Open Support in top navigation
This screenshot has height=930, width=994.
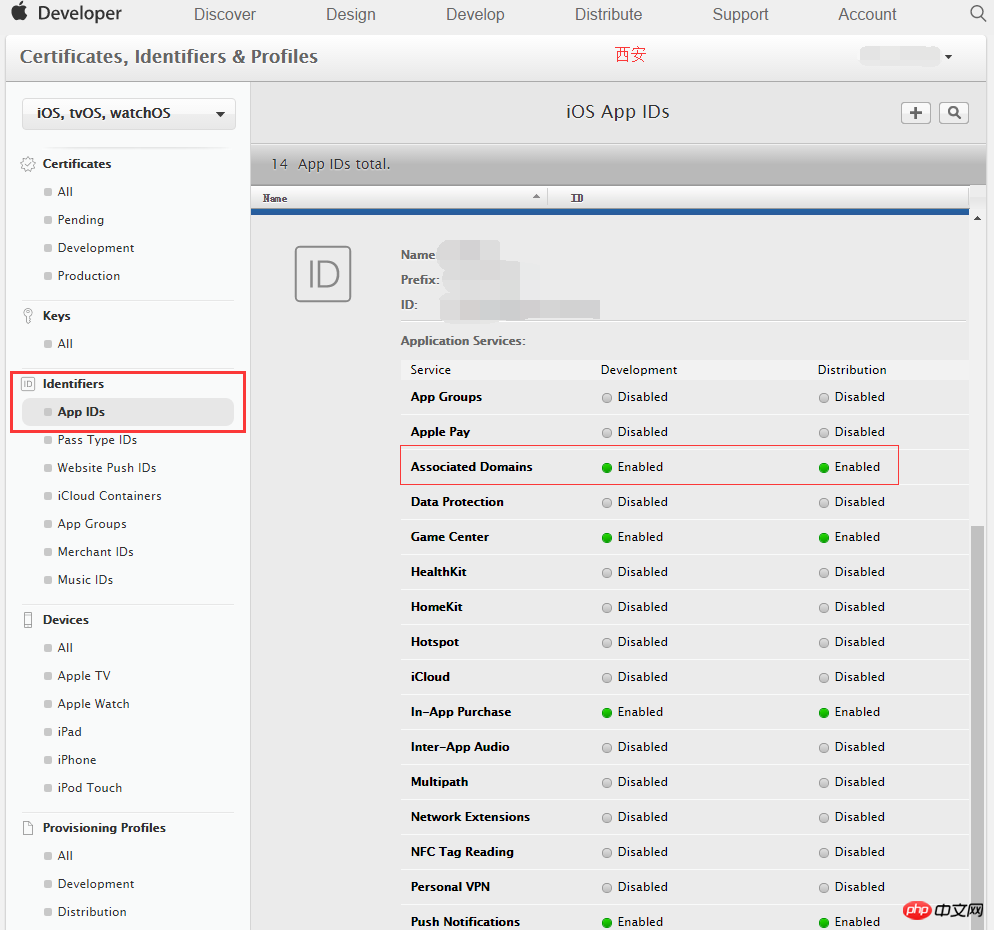[740, 14]
